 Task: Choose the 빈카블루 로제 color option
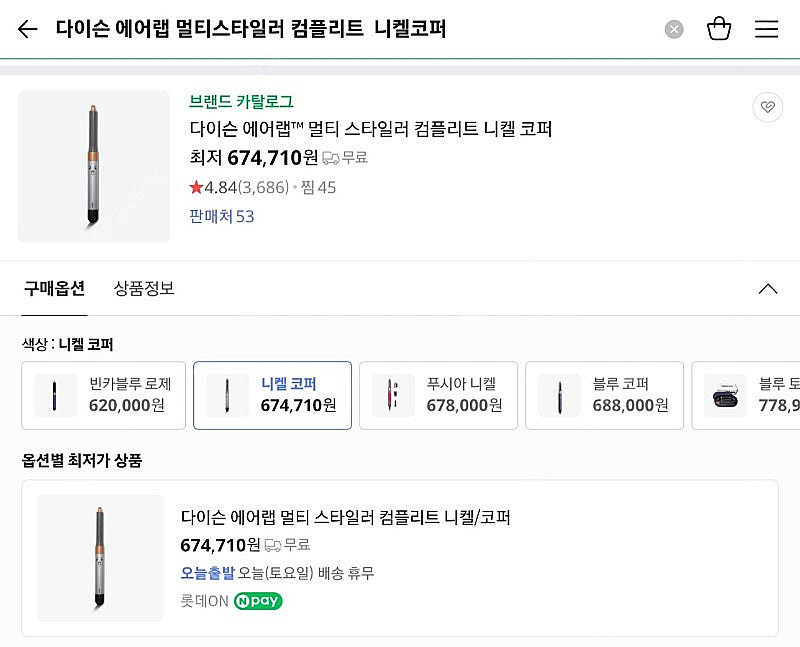tap(104, 395)
